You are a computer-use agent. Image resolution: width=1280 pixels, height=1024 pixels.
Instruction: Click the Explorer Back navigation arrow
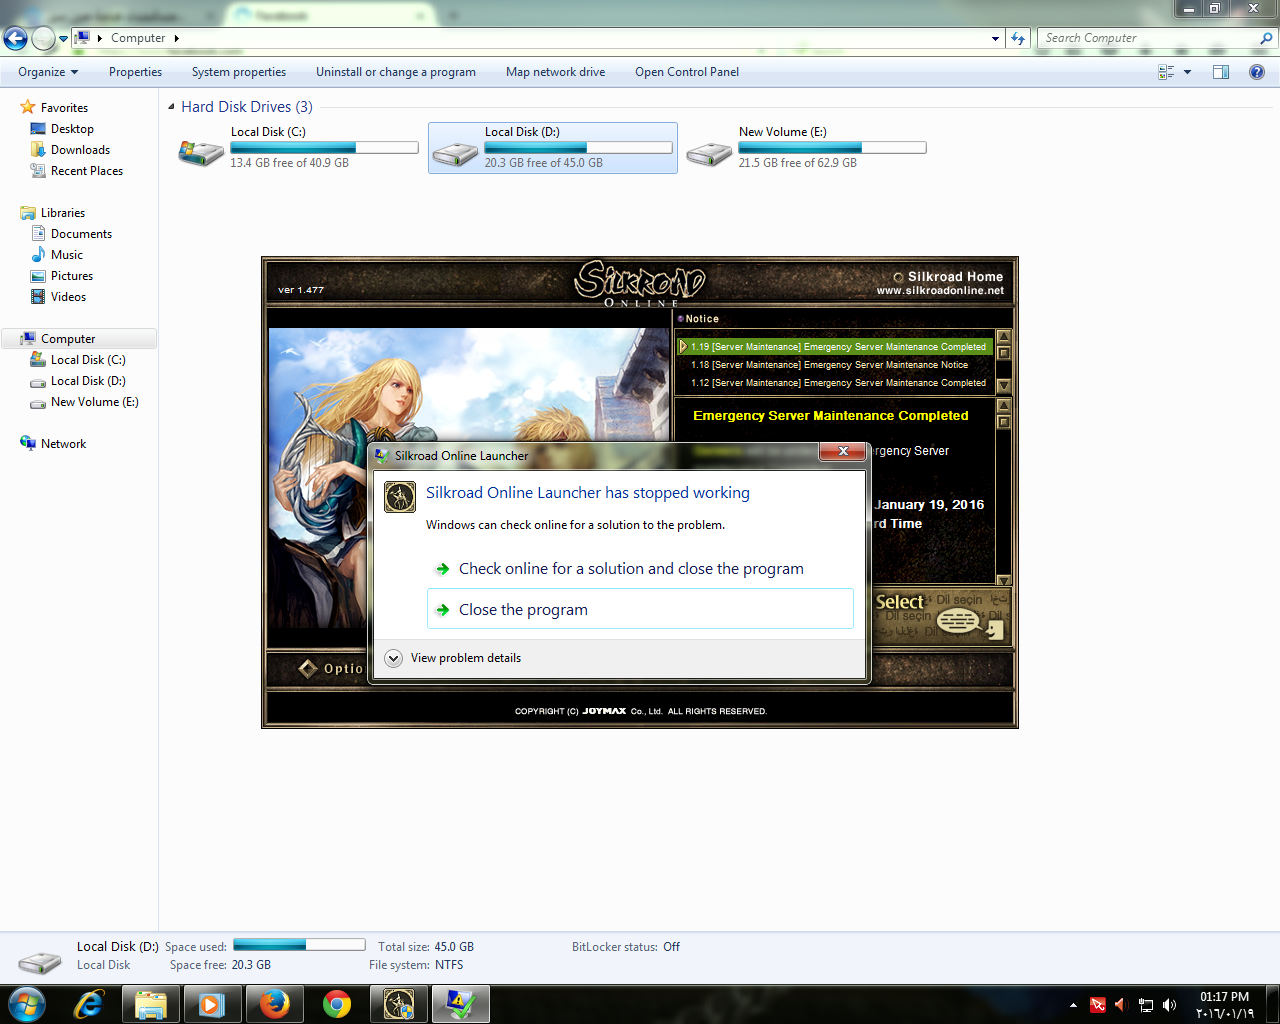click(x=16, y=39)
